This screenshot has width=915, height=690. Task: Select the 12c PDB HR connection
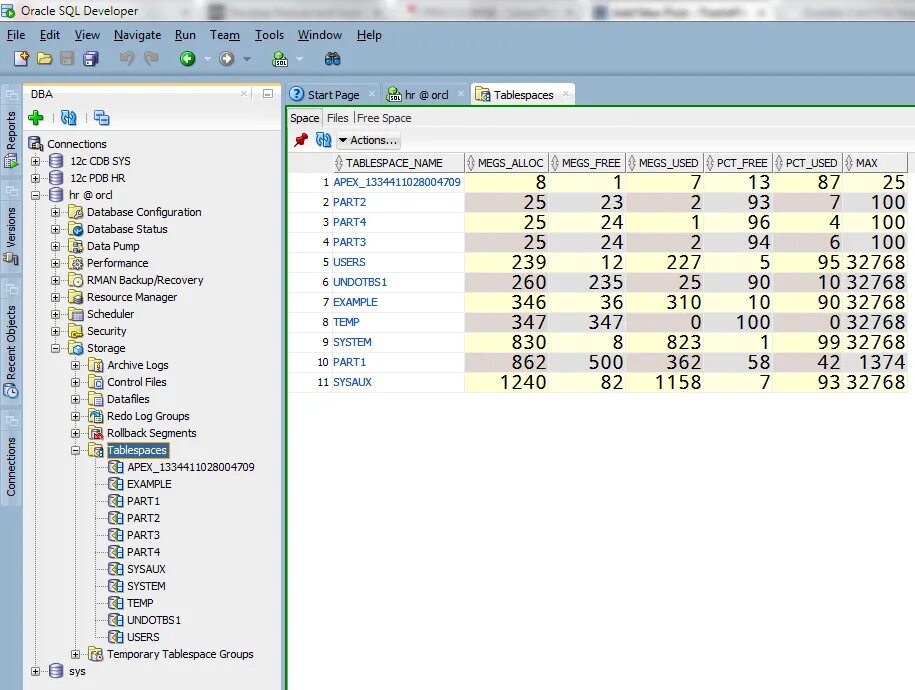97,178
